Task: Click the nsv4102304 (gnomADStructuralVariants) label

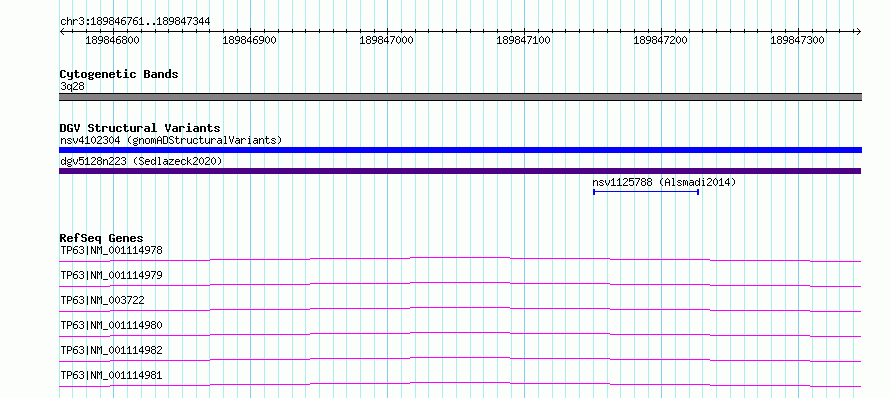Action: pyautogui.click(x=171, y=140)
